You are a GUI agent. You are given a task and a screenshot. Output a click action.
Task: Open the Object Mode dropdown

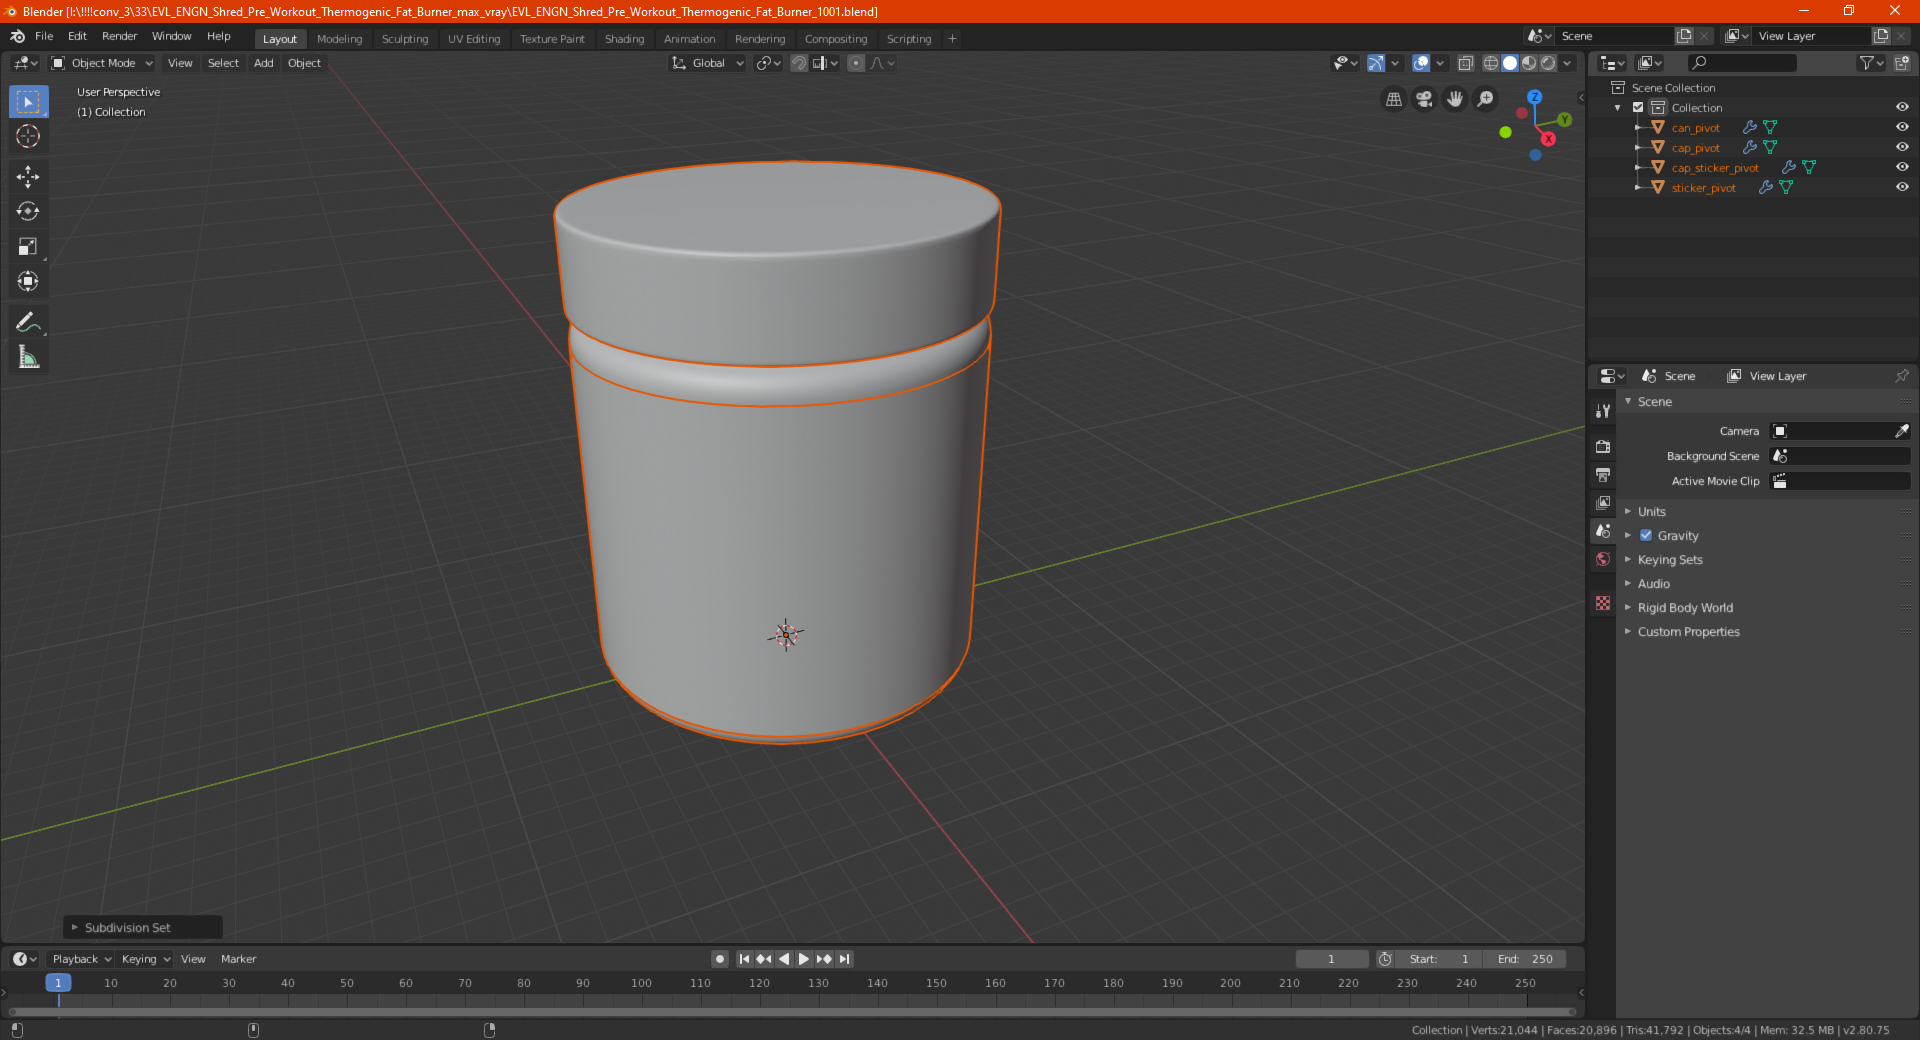102,63
